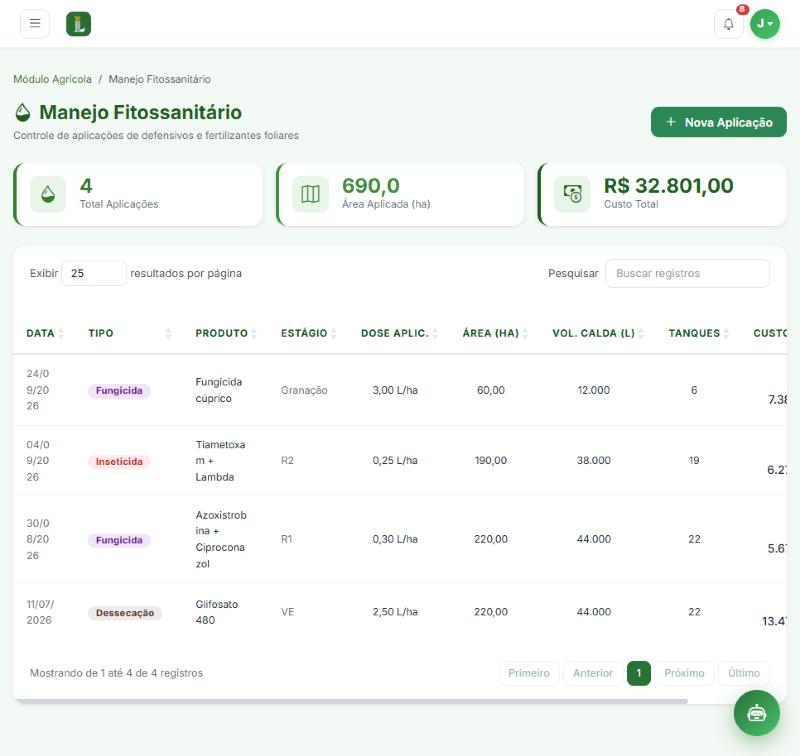
Task: Focus the Buscar registros search field
Action: (687, 273)
